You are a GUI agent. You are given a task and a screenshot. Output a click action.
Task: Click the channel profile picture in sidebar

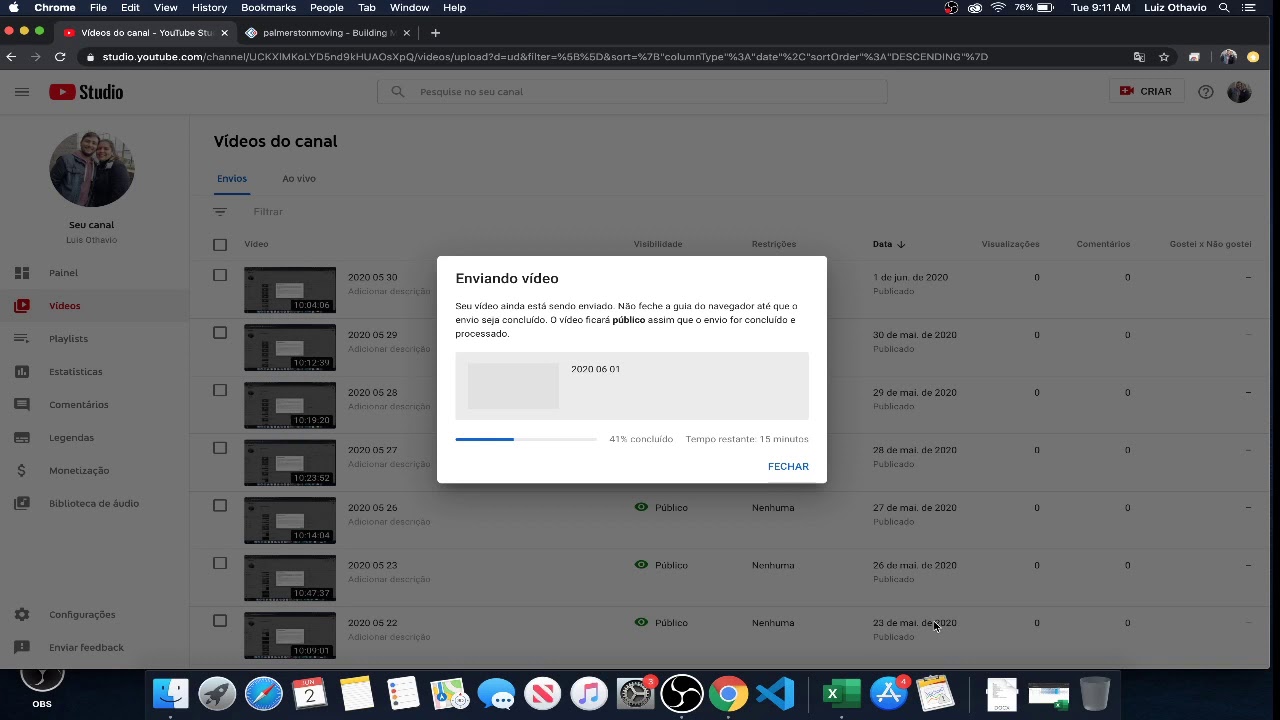[91, 169]
